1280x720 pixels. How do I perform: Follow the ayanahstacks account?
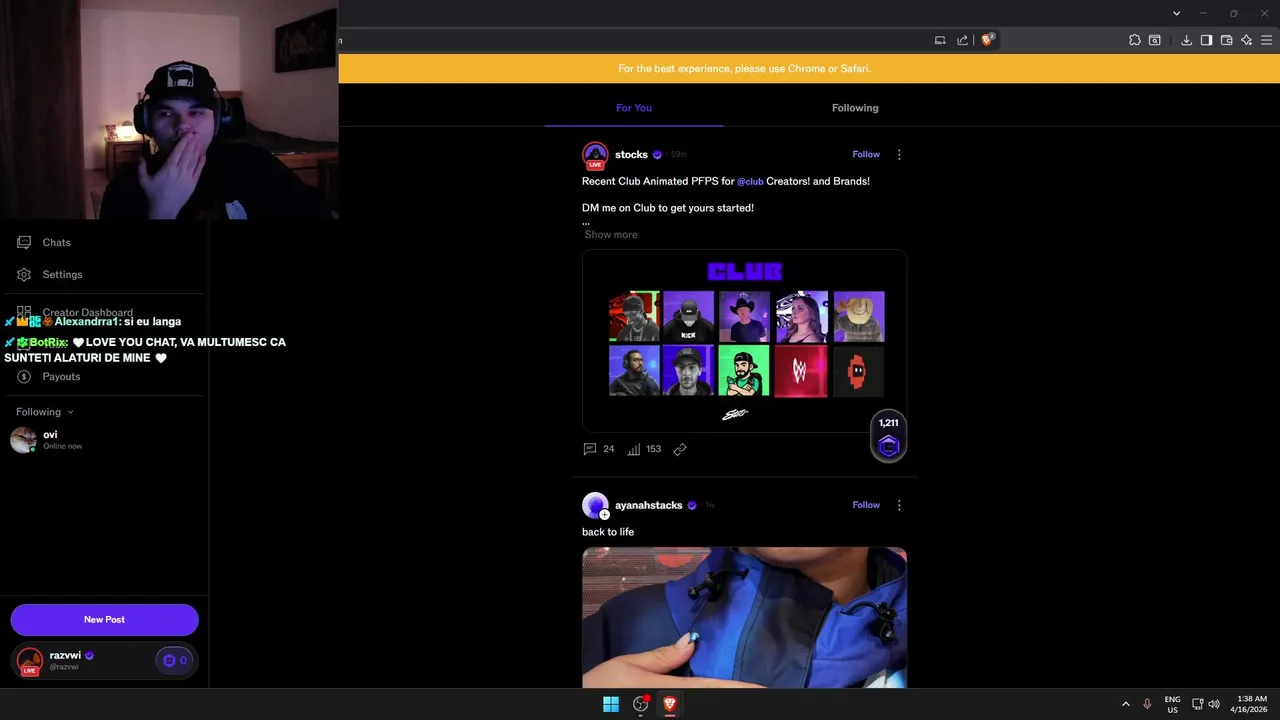click(x=866, y=505)
